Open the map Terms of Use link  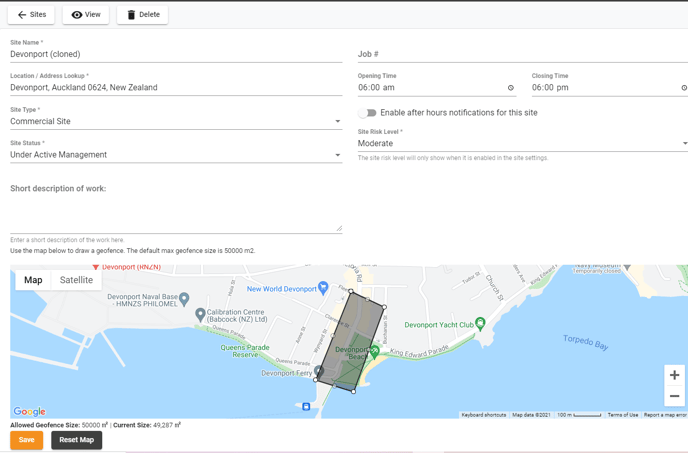(623, 415)
